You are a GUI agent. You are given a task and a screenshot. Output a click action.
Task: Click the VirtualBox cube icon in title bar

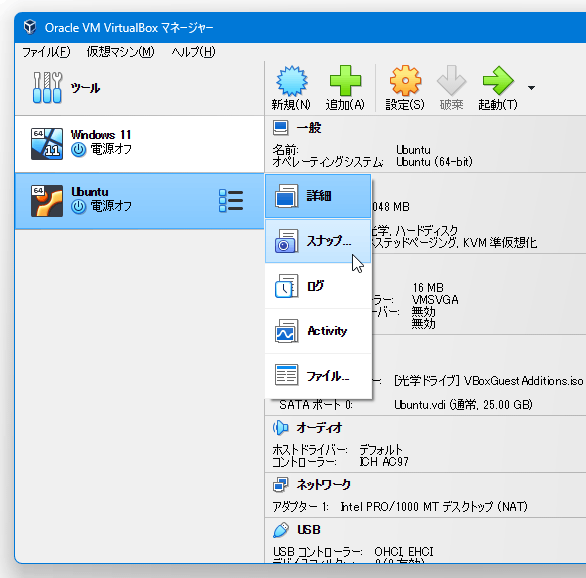[30, 27]
